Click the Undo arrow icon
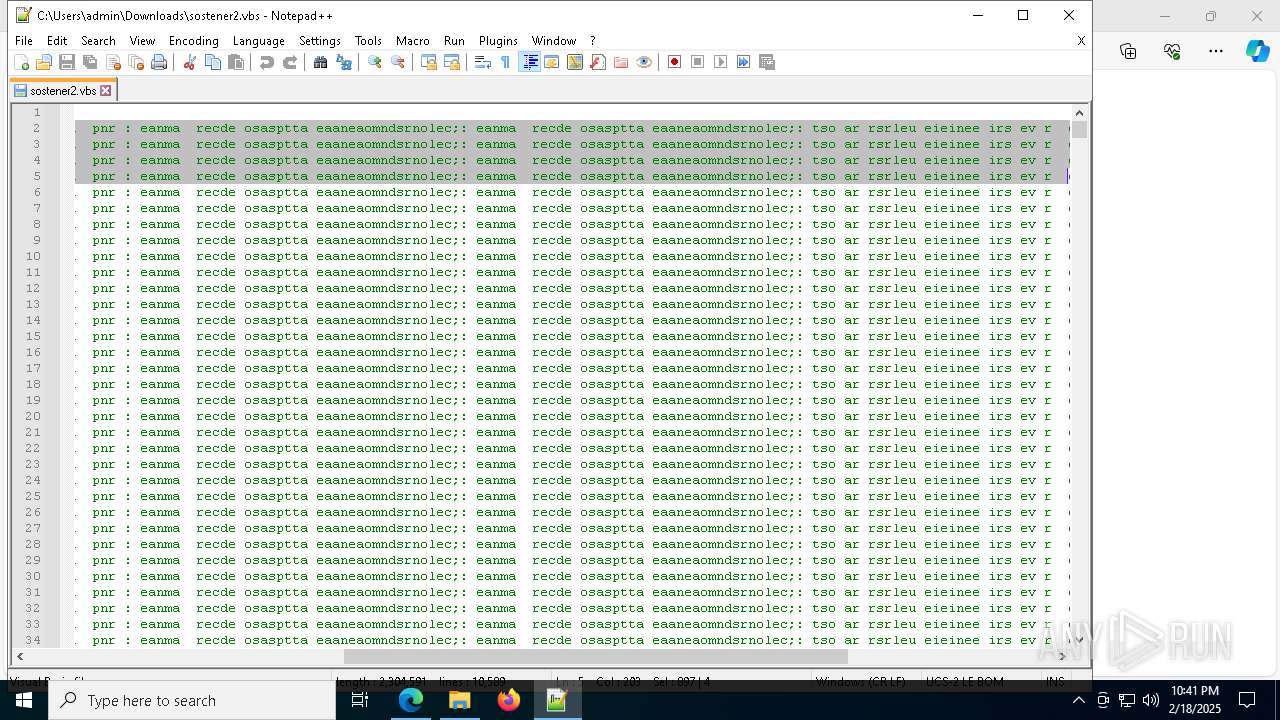The height and width of the screenshot is (720, 1280). click(x=266, y=62)
